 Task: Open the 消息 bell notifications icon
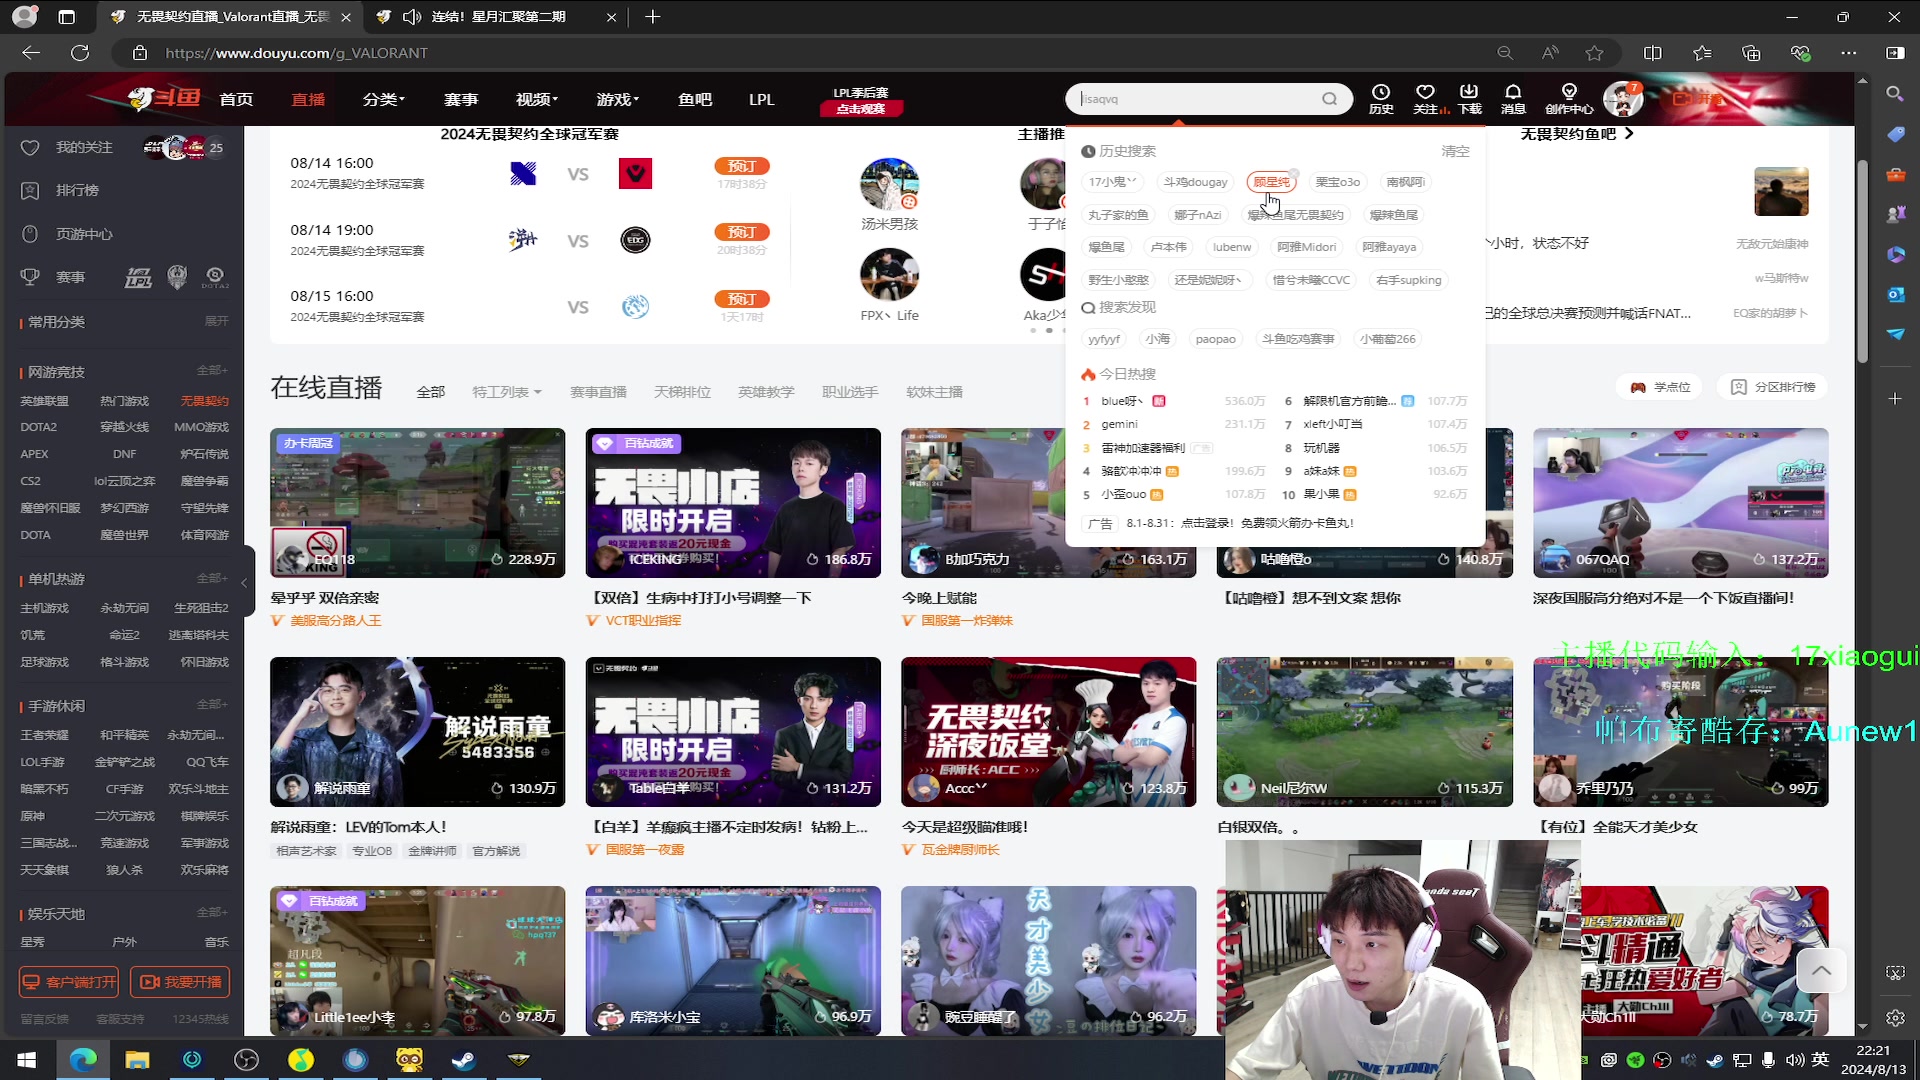click(x=1513, y=99)
